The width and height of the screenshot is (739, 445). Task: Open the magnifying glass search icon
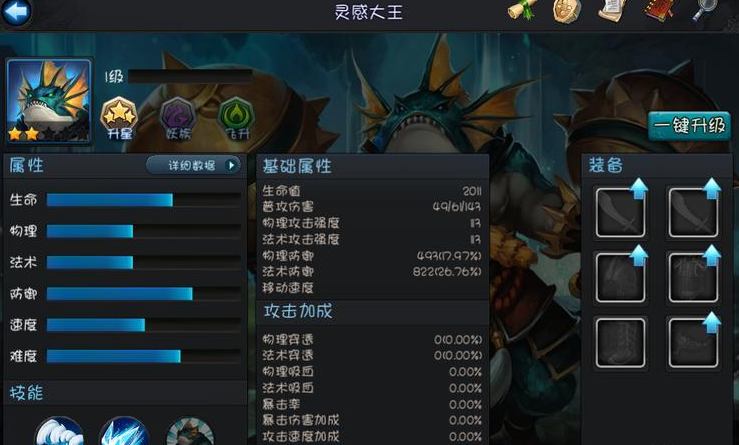click(705, 9)
